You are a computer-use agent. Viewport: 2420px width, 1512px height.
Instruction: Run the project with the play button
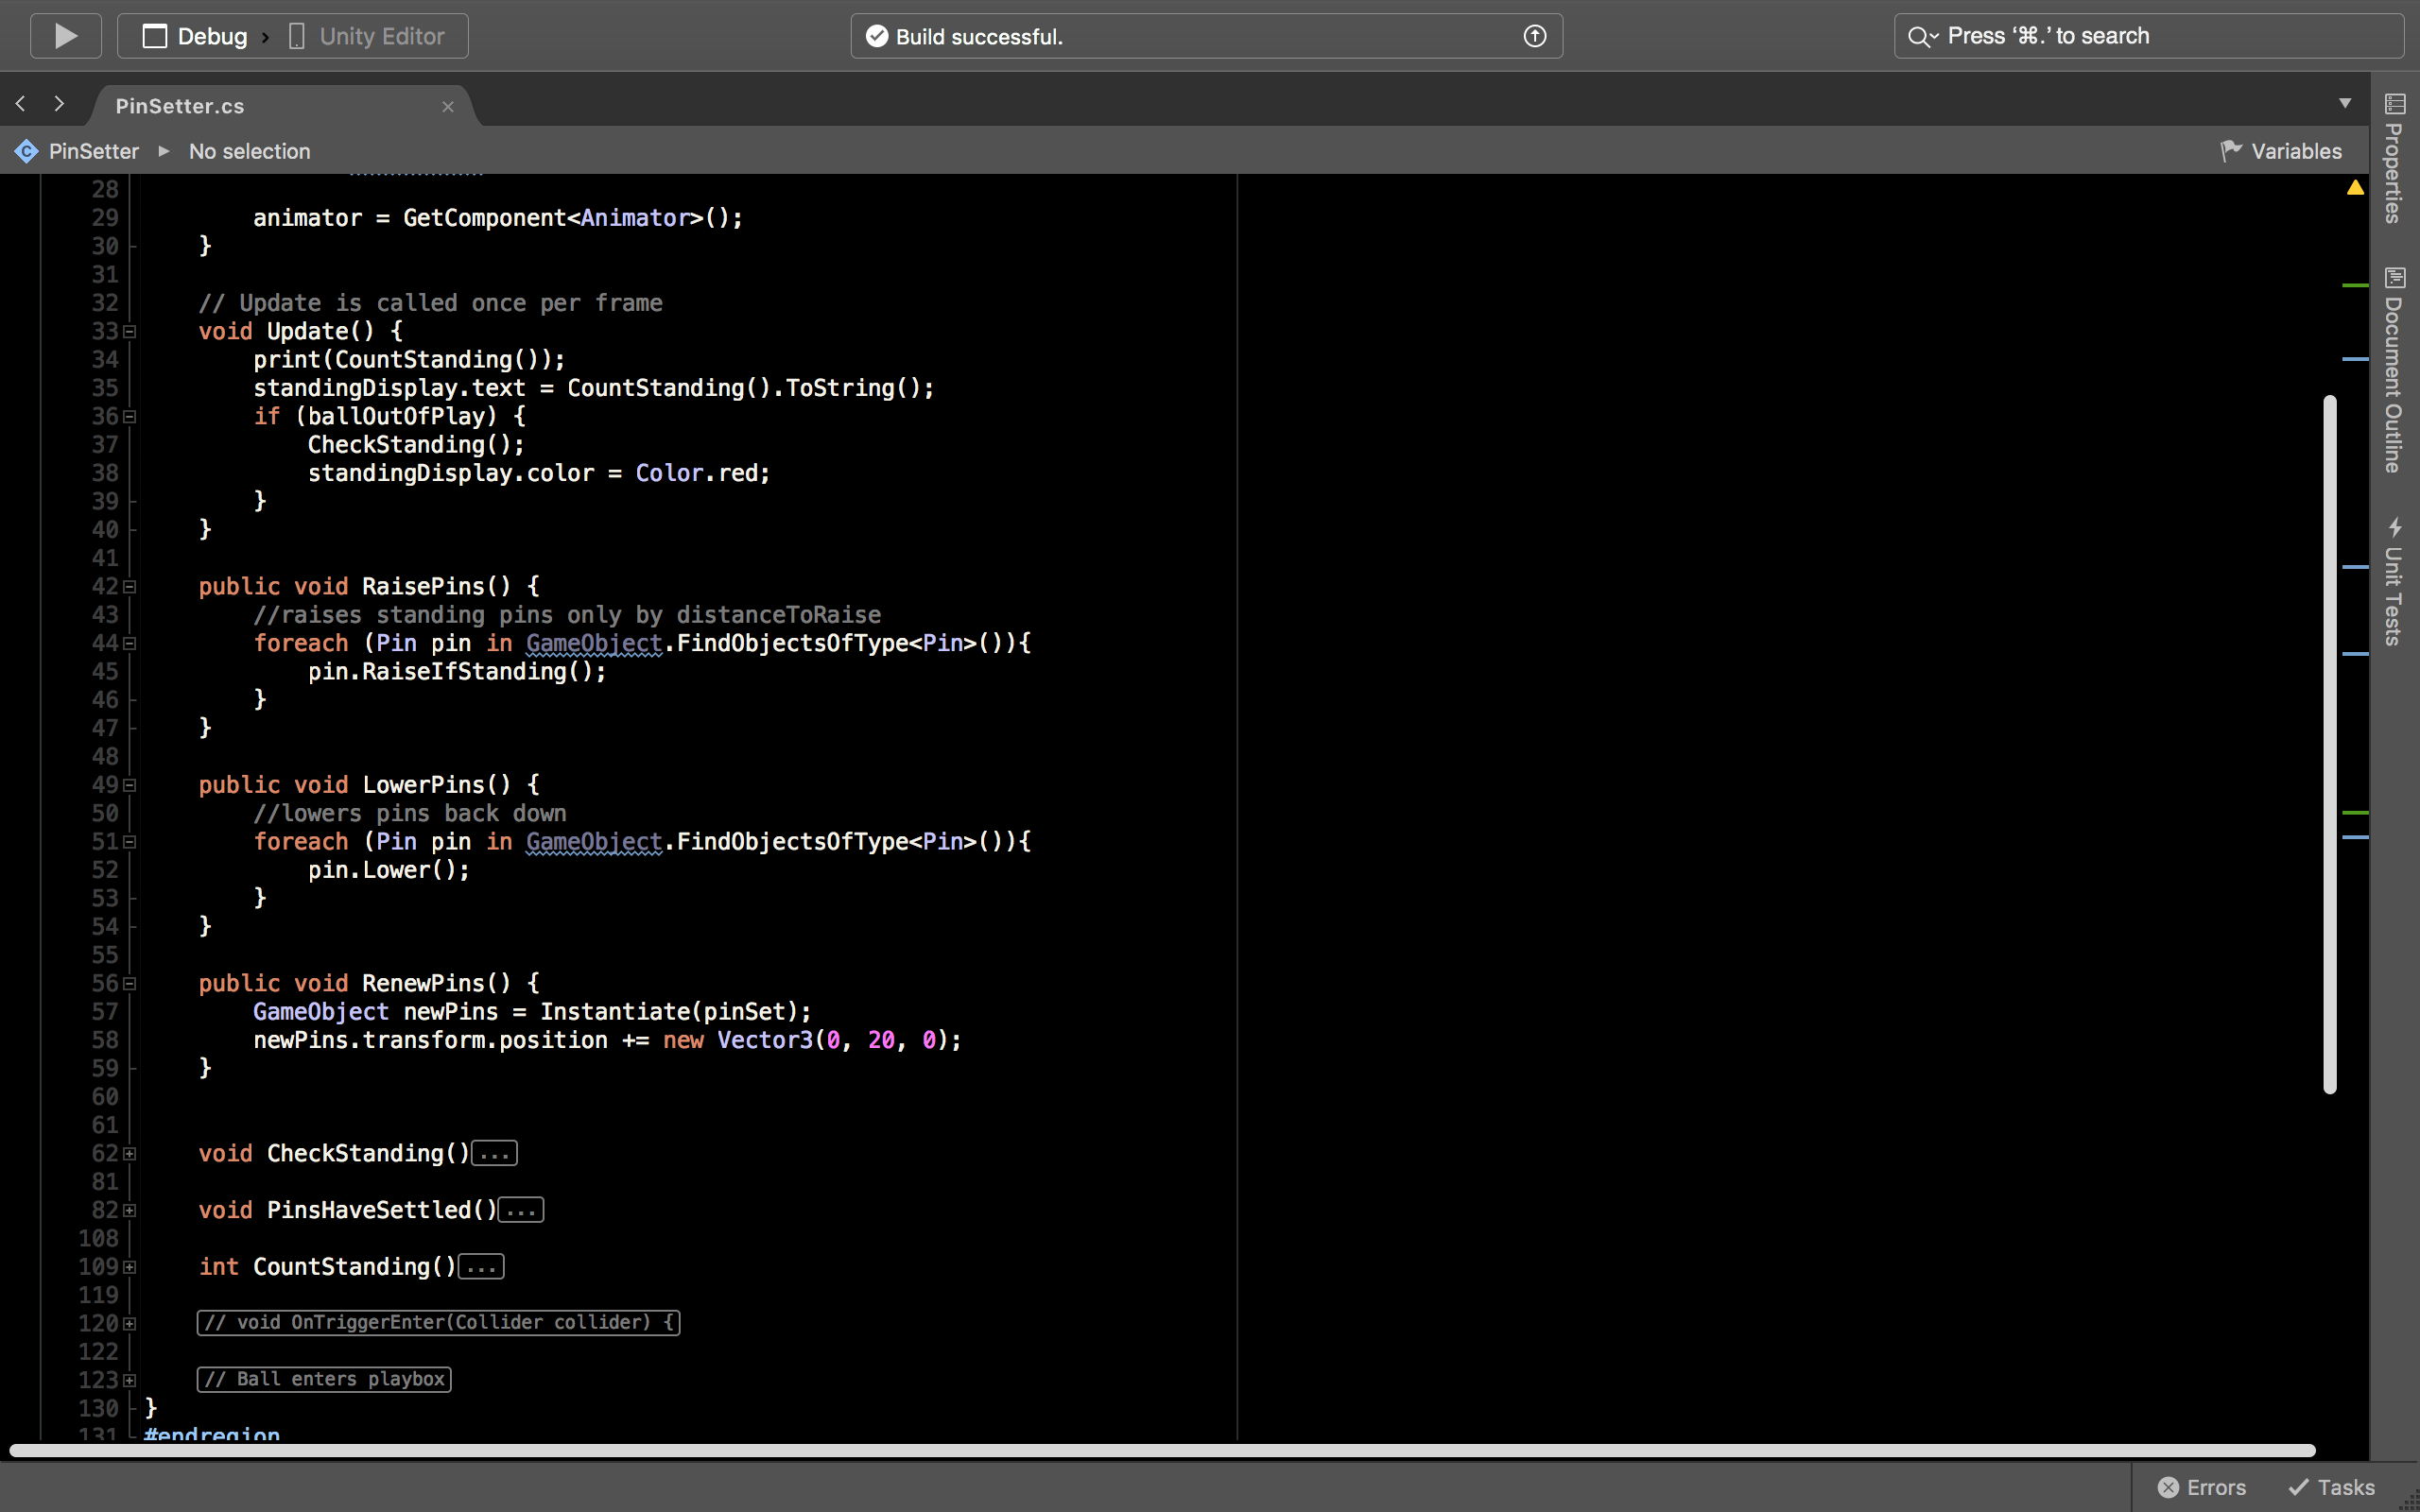pos(65,35)
